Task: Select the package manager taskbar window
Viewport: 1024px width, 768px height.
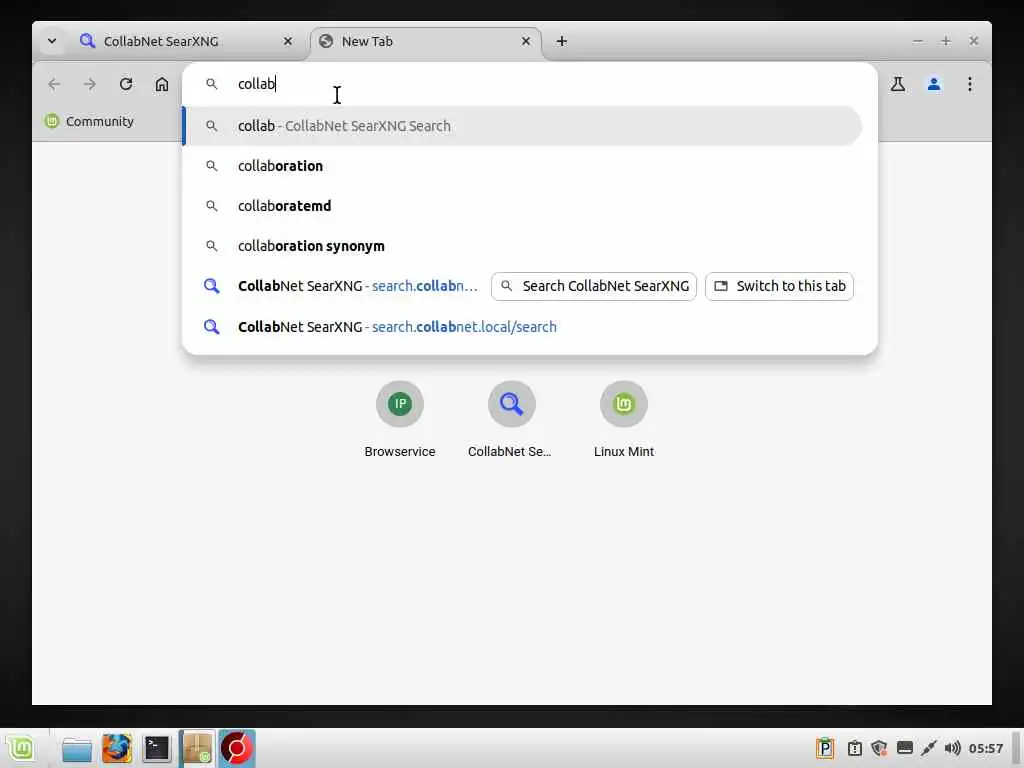Action: tap(197, 748)
